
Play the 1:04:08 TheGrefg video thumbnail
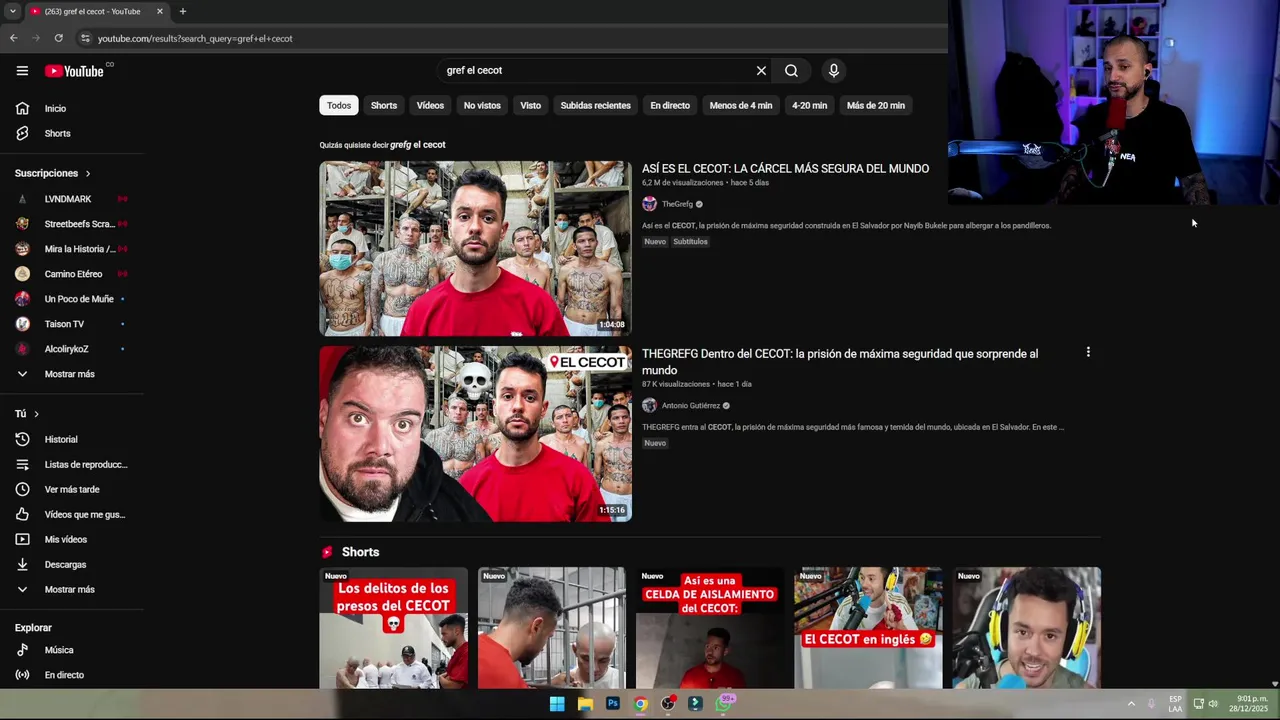point(475,248)
